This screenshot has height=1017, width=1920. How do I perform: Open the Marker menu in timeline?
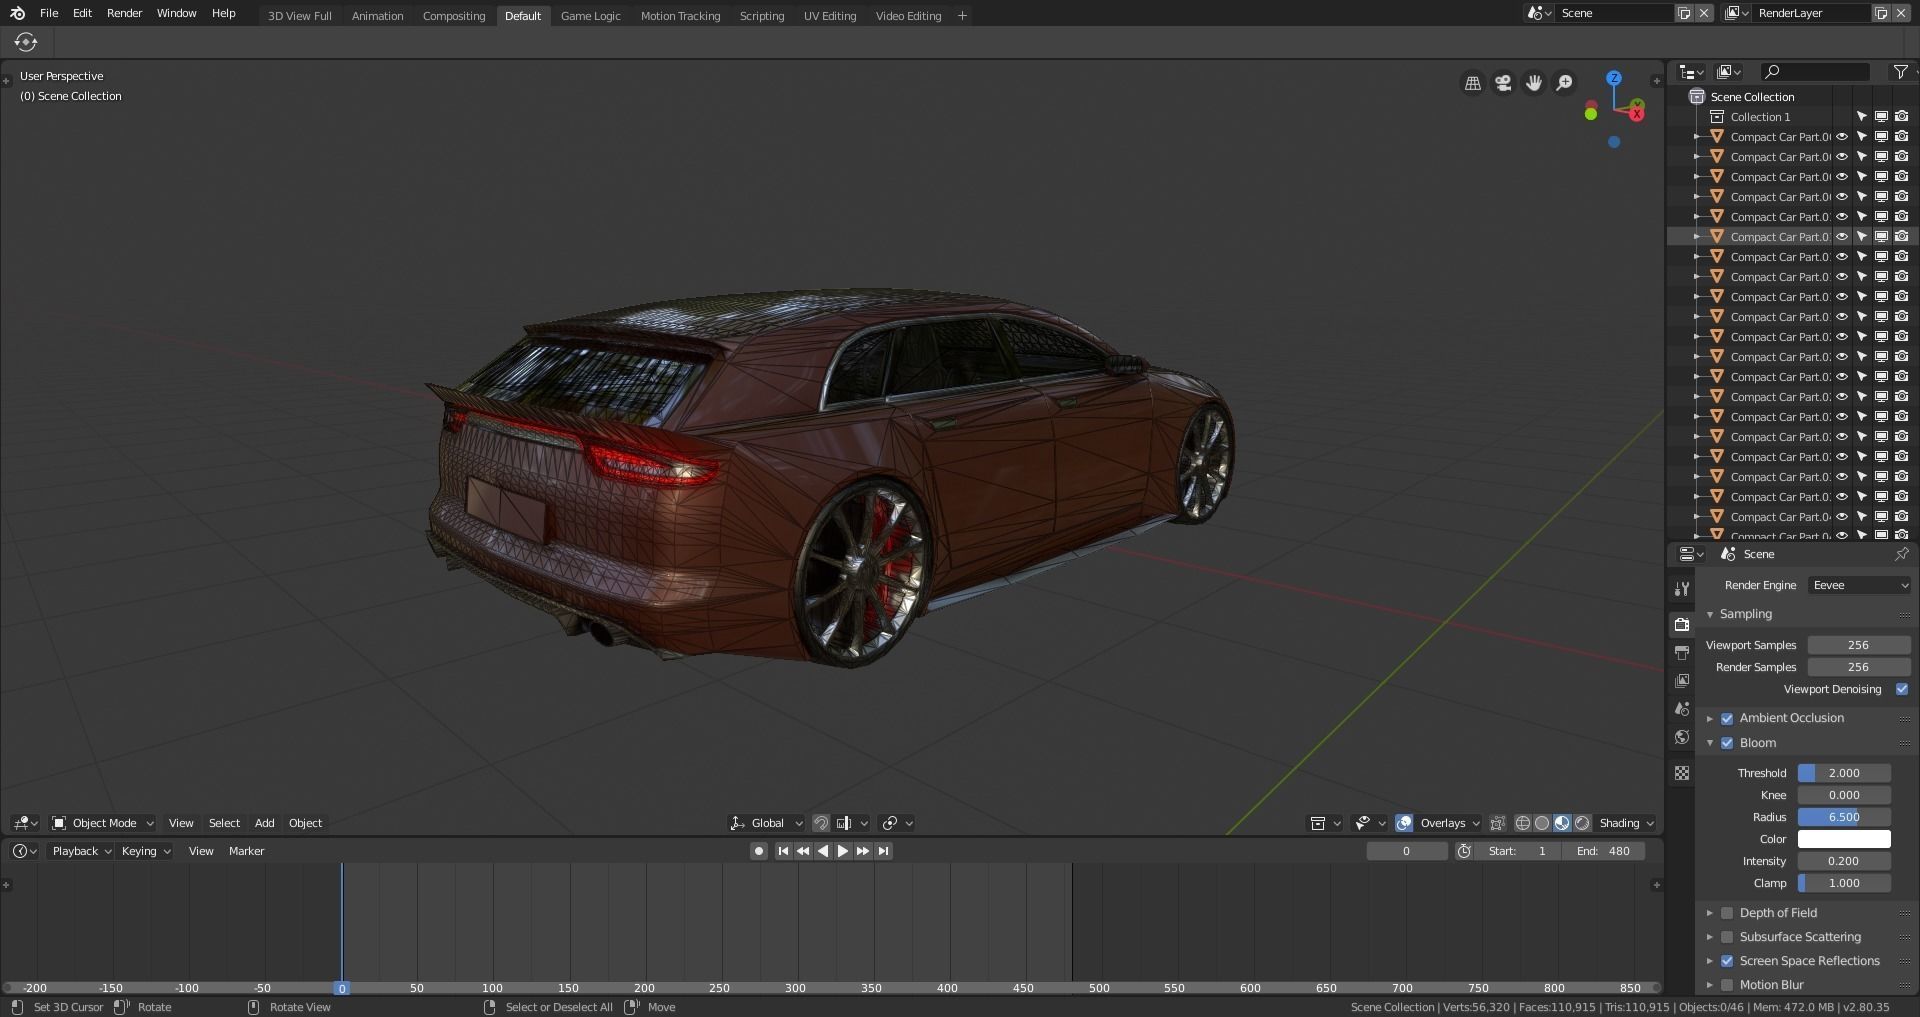[246, 851]
